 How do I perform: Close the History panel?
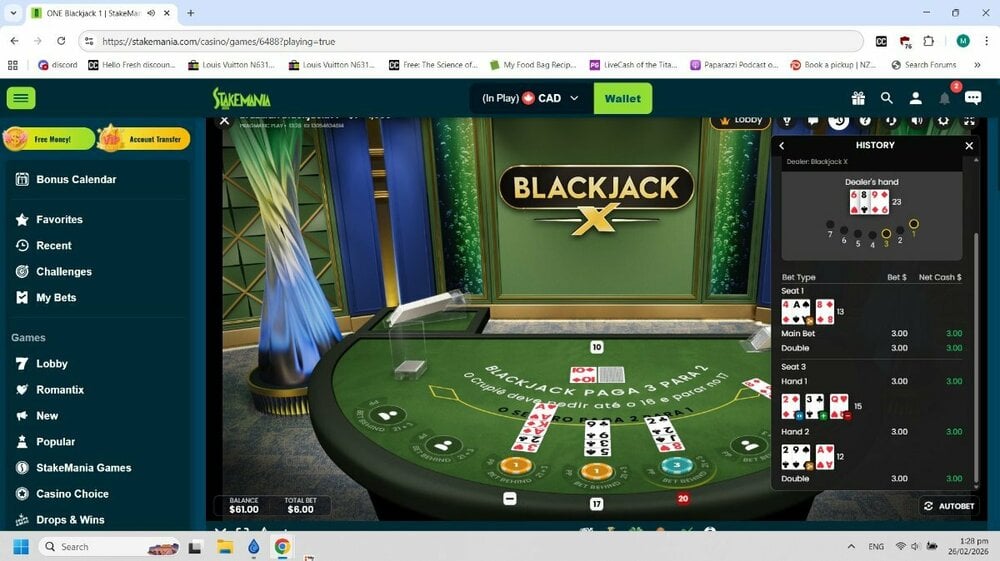[968, 146]
